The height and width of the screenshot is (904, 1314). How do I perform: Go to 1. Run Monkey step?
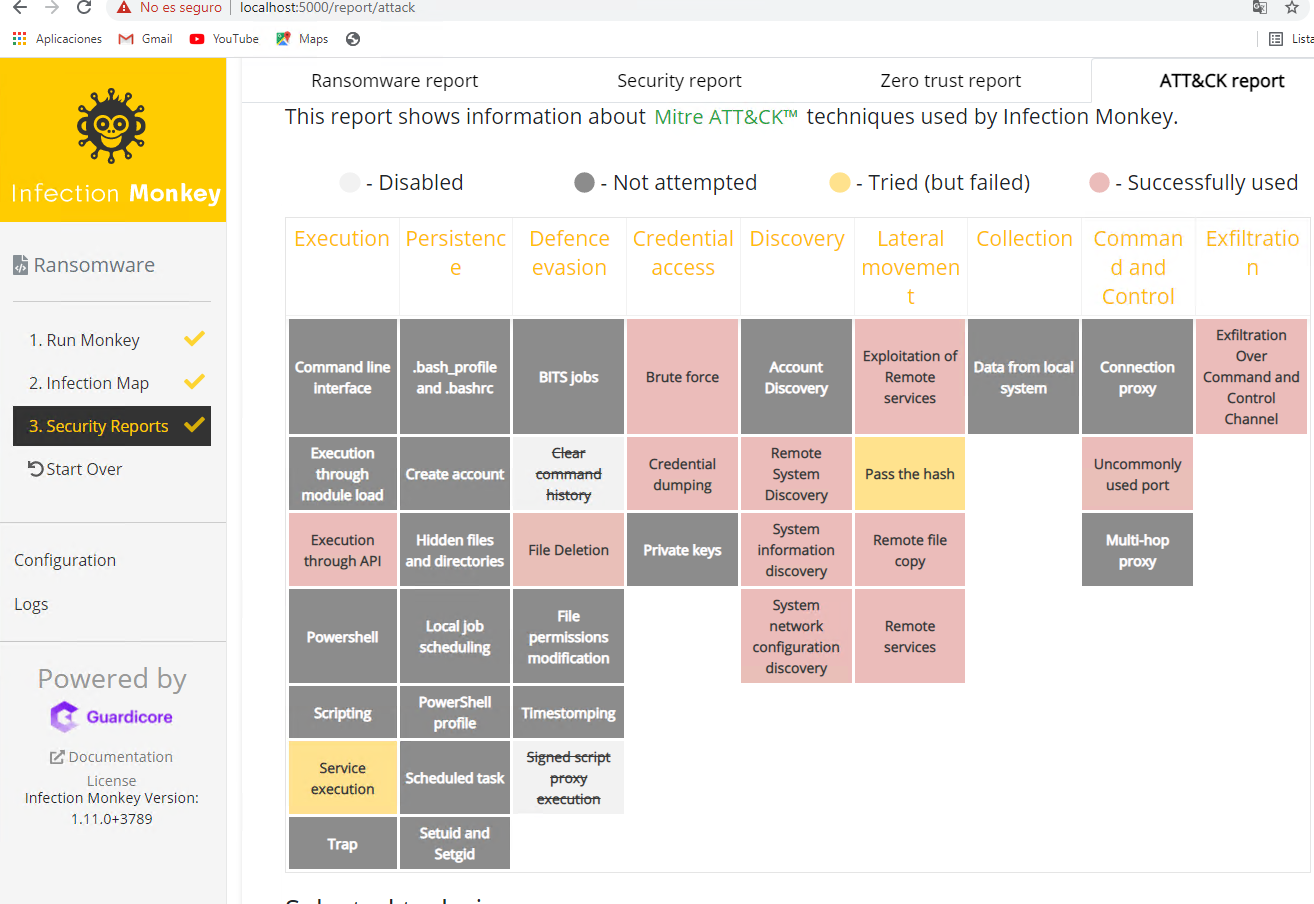(84, 340)
